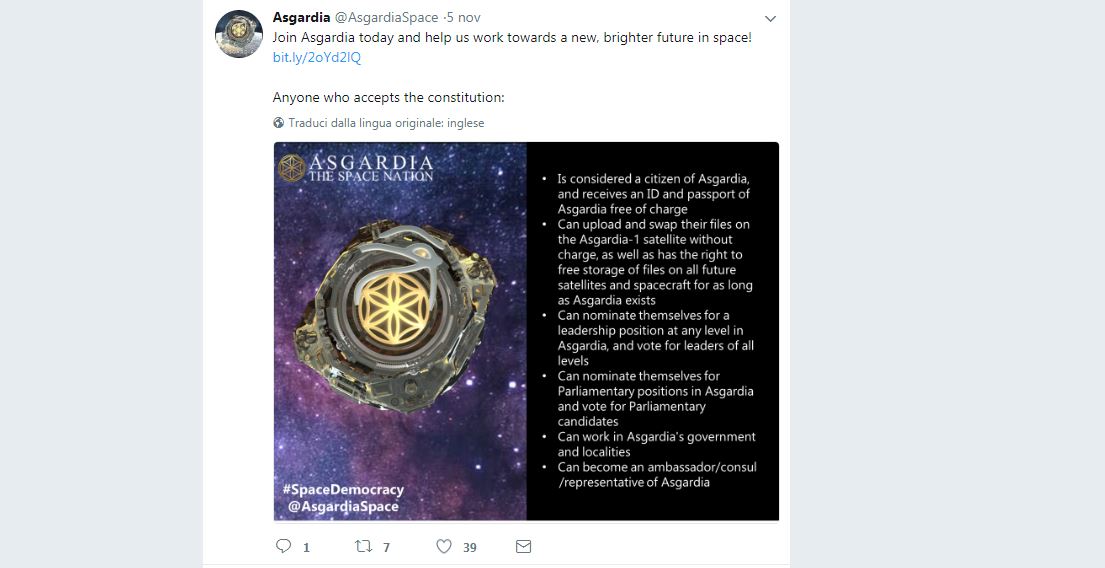Open the Asgardia display name
This screenshot has height=568, width=1105.
[302, 17]
